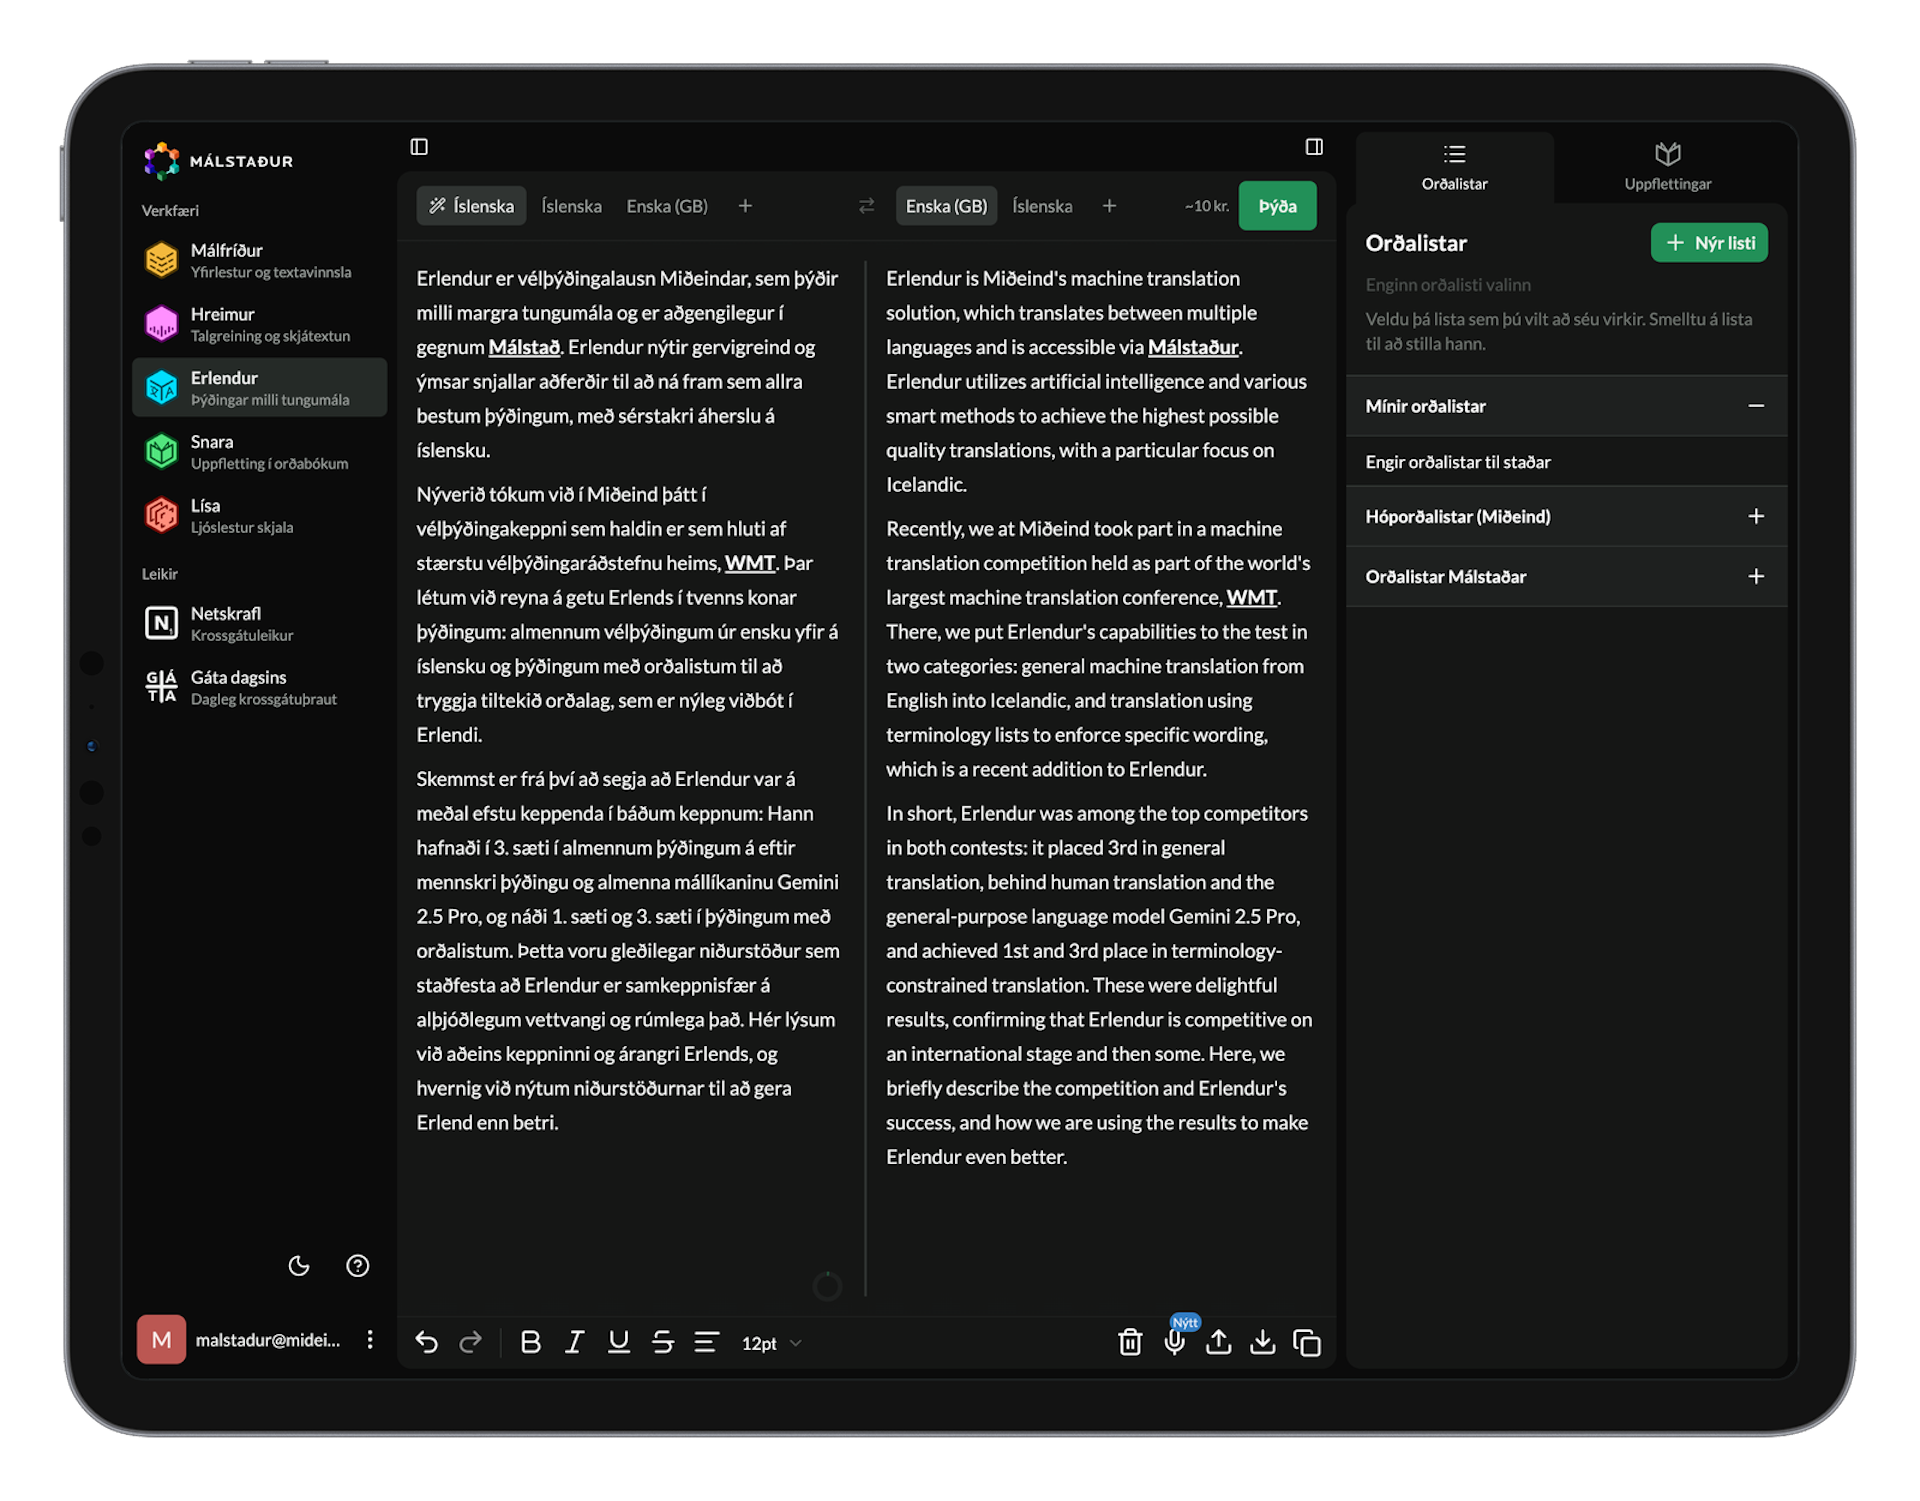Open user account options menu
Image resolution: width=1920 pixels, height=1501 pixels.
click(x=370, y=1340)
